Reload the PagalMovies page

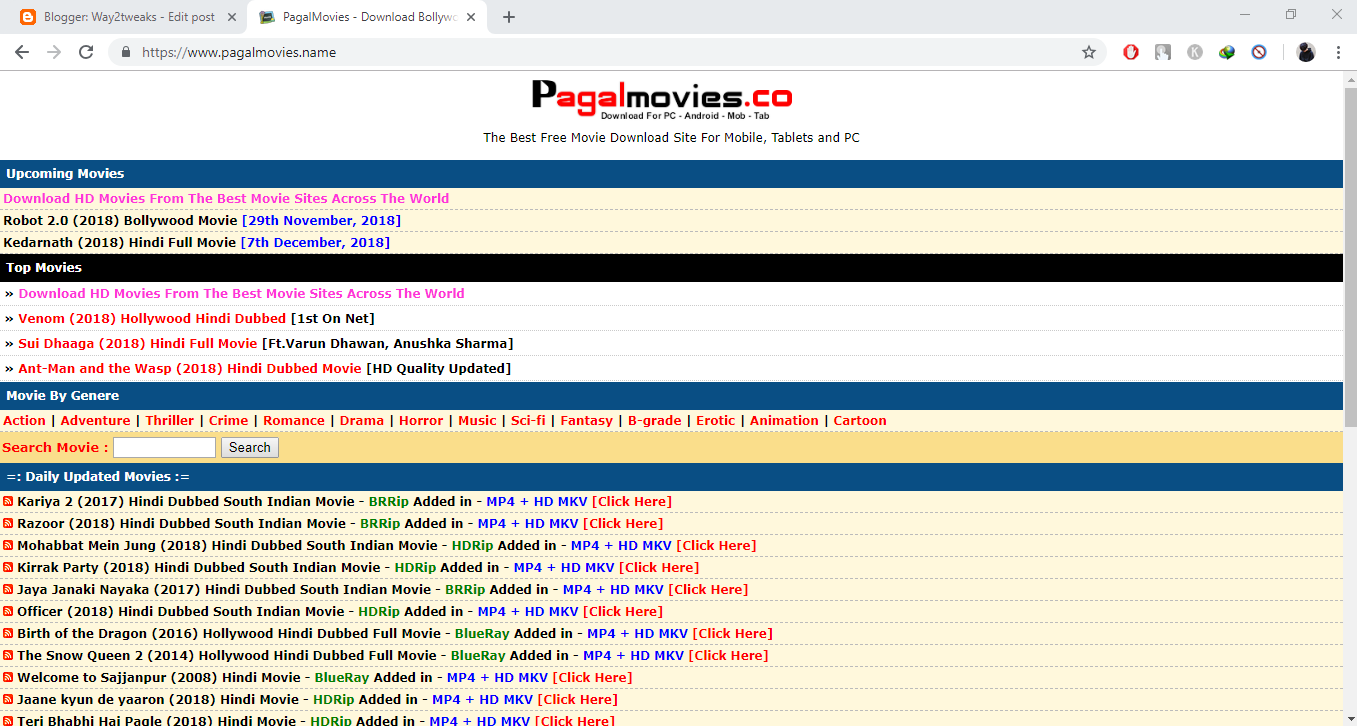point(86,52)
